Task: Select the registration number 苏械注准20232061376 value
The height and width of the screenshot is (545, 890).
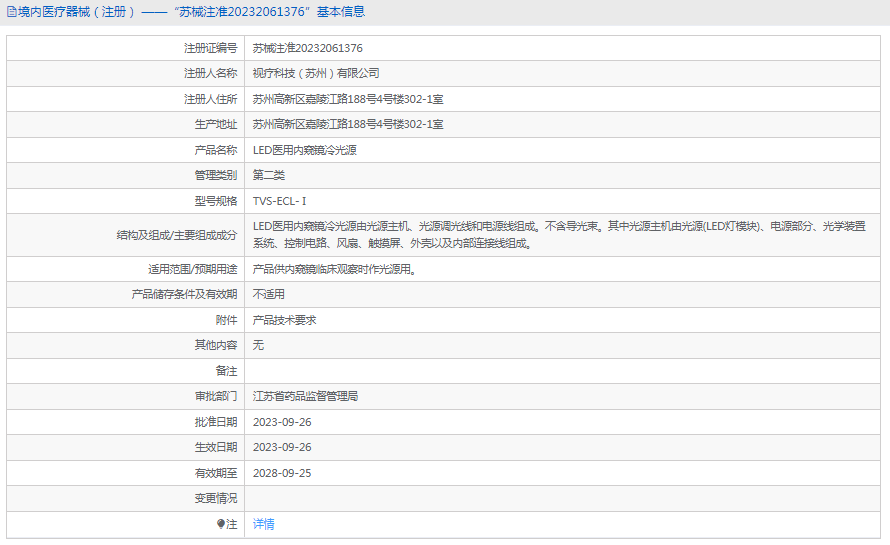Action: pyautogui.click(x=308, y=48)
